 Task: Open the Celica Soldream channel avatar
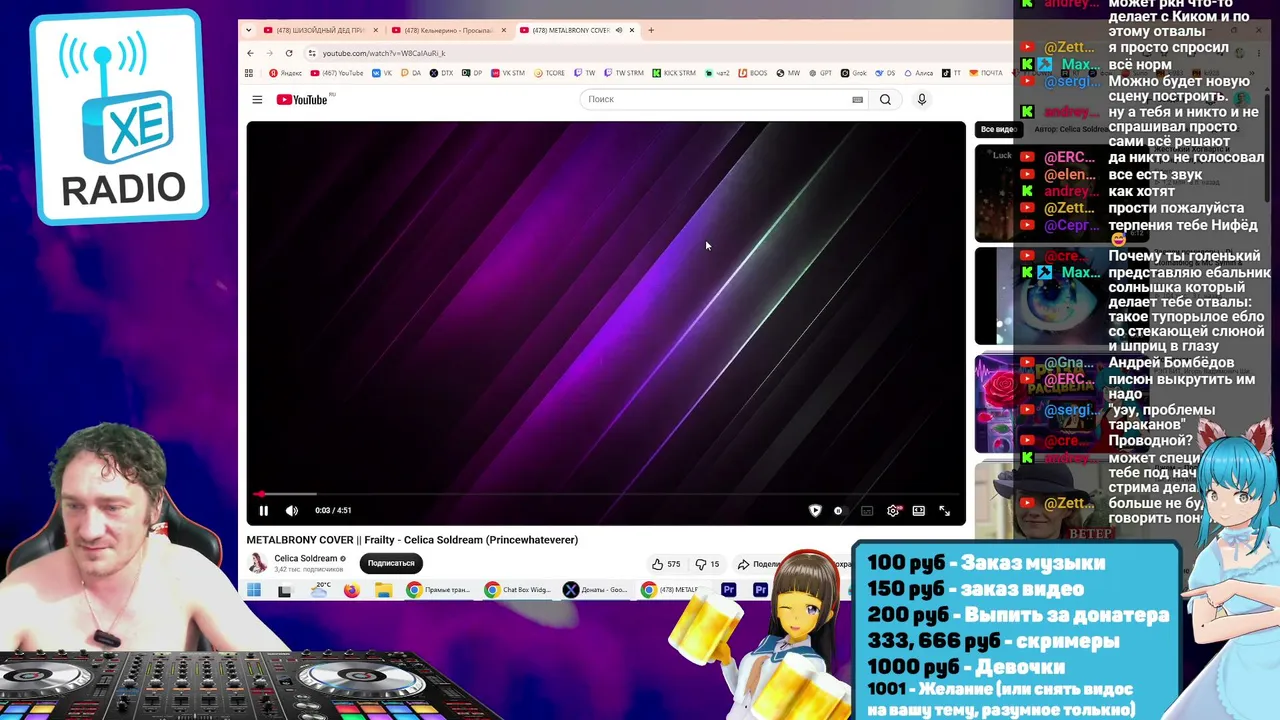[x=258, y=563]
